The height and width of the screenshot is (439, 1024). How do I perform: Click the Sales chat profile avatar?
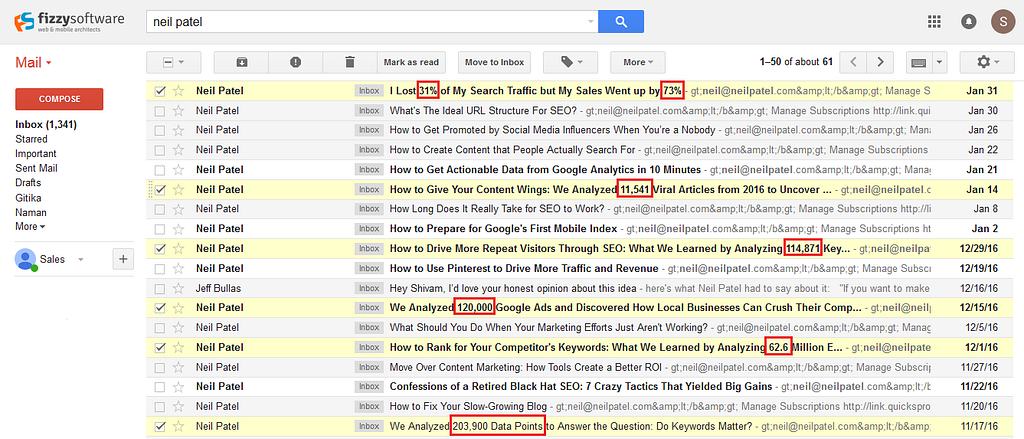click(x=25, y=259)
